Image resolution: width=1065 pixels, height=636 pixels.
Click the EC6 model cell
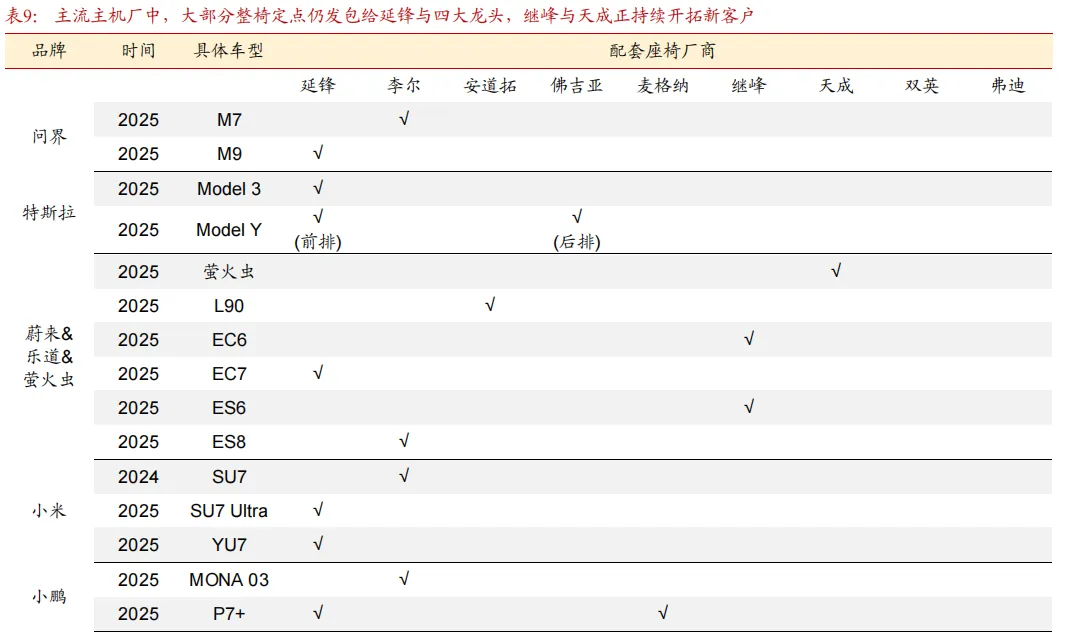pyautogui.click(x=229, y=340)
